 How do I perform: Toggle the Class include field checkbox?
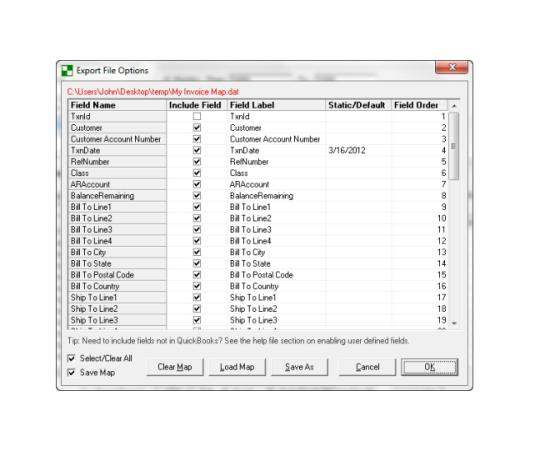(x=197, y=173)
